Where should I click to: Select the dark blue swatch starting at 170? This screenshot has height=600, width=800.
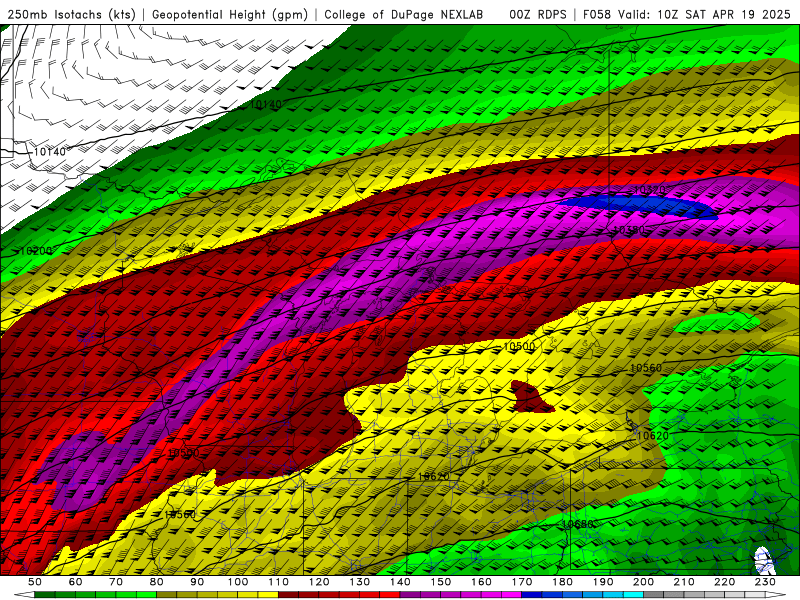click(x=532, y=595)
